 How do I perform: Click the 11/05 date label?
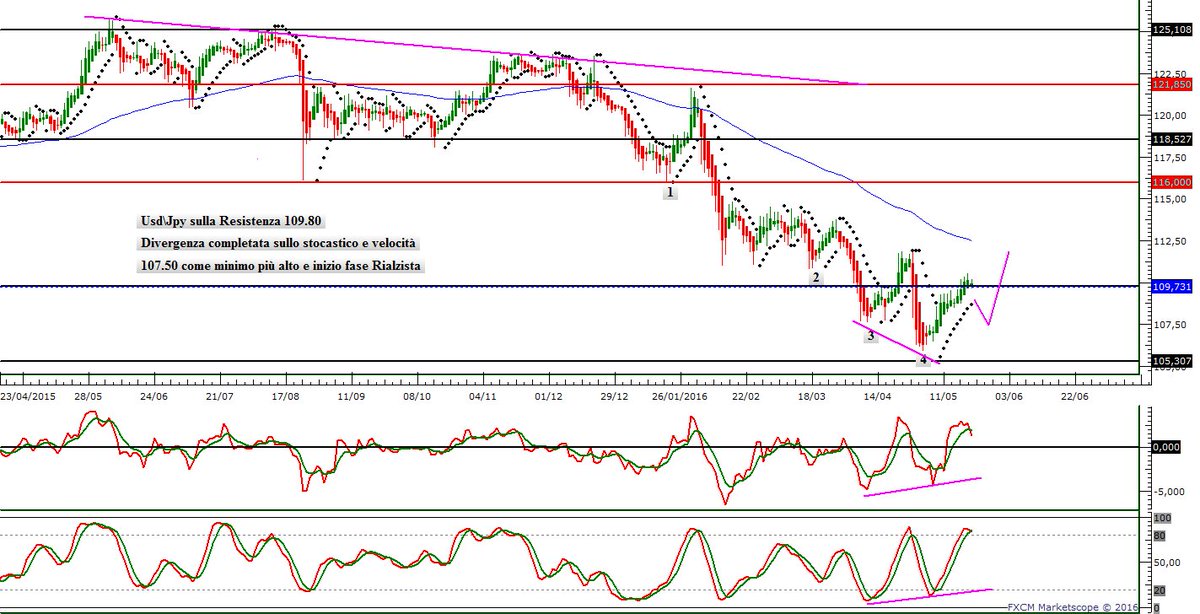point(944,396)
